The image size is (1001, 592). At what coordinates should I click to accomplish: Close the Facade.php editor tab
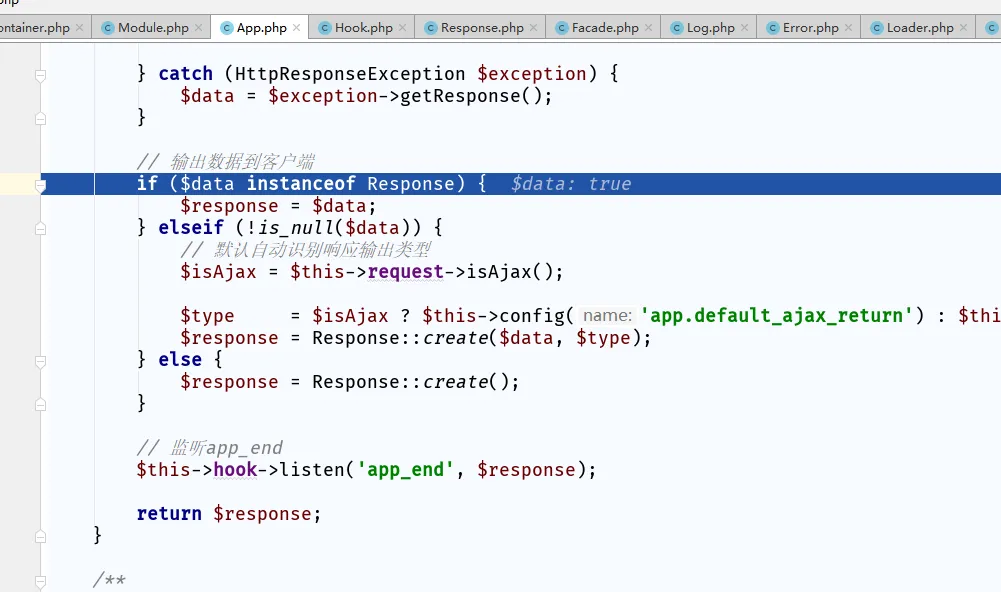coord(649,28)
